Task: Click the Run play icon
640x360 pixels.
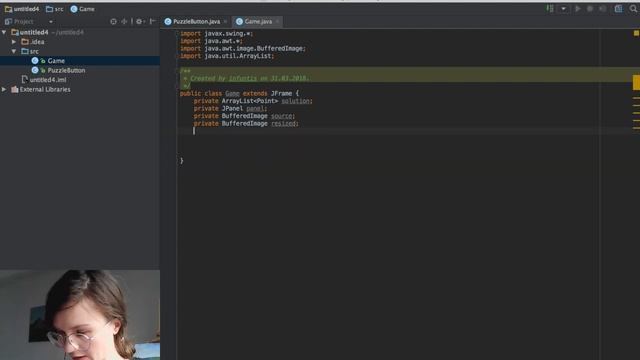Action: 578,9
